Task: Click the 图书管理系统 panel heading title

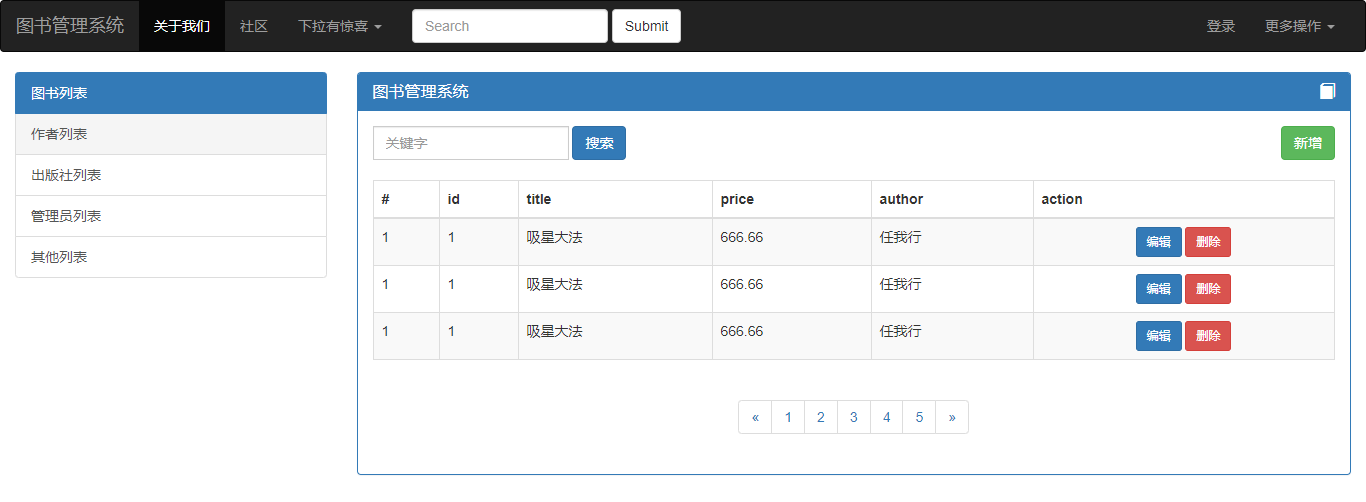Action: click(x=420, y=92)
